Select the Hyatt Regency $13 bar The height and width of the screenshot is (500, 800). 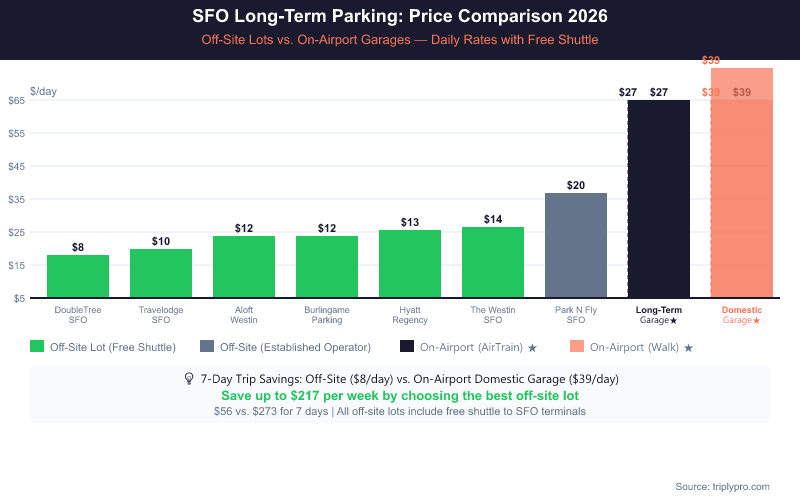[x=410, y=264]
